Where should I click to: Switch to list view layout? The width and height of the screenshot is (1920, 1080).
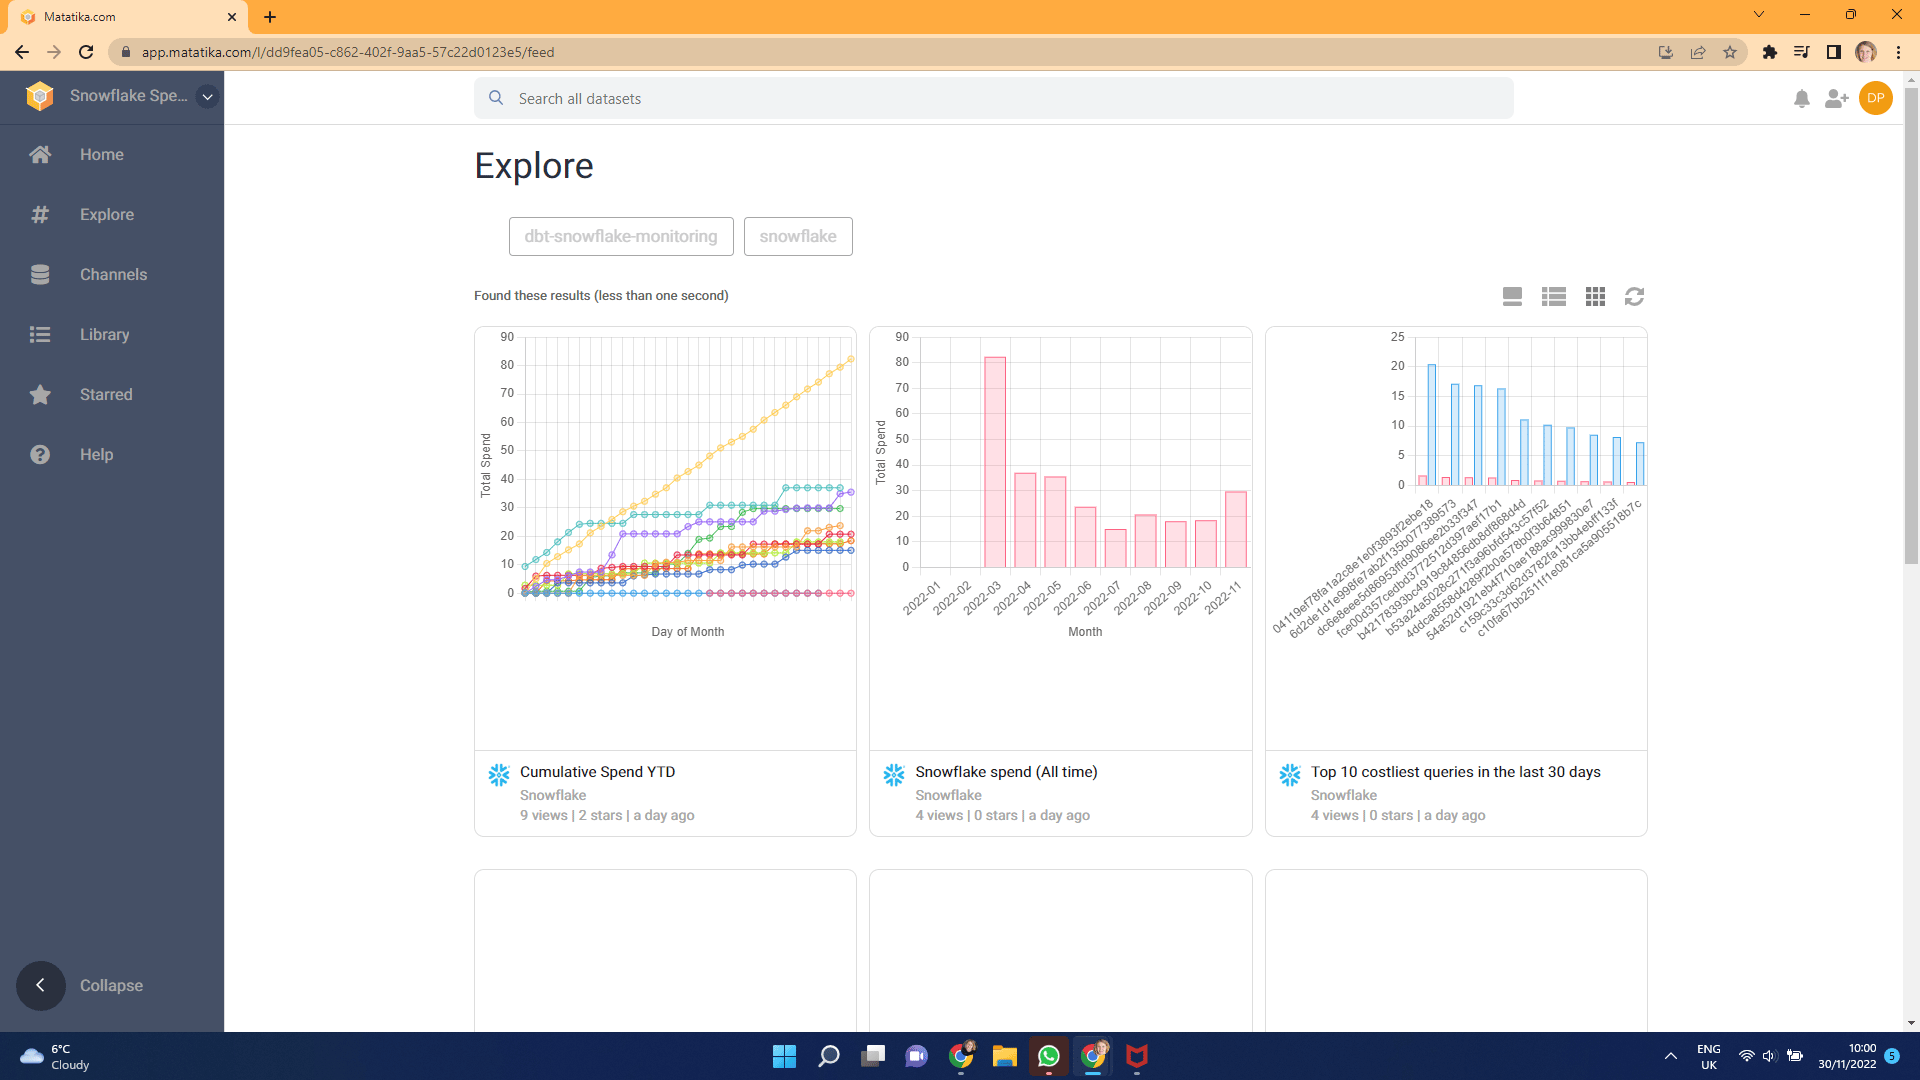(1553, 296)
